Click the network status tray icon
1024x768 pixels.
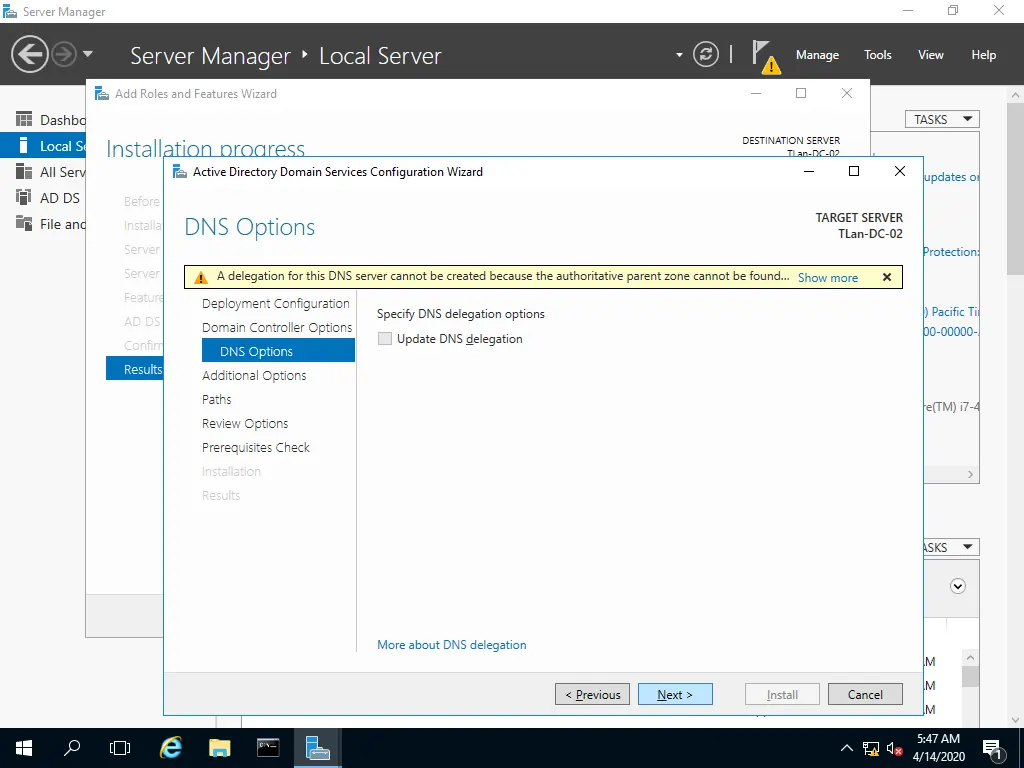[x=871, y=748]
